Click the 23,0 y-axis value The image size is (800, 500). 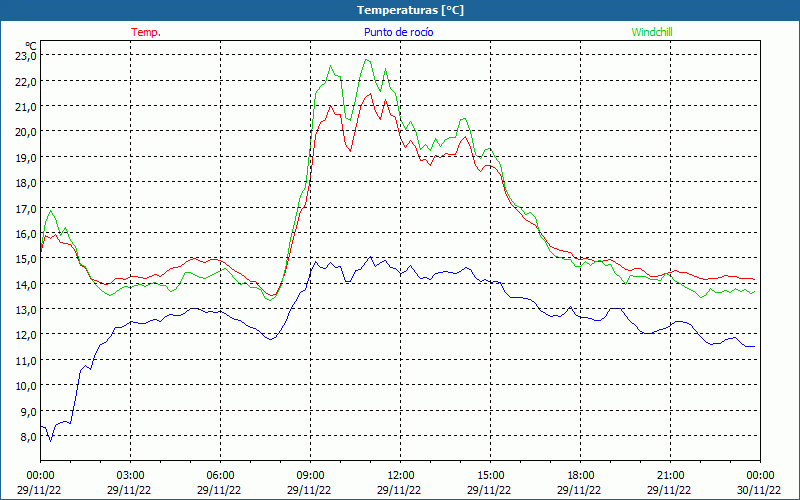pyautogui.click(x=26, y=56)
